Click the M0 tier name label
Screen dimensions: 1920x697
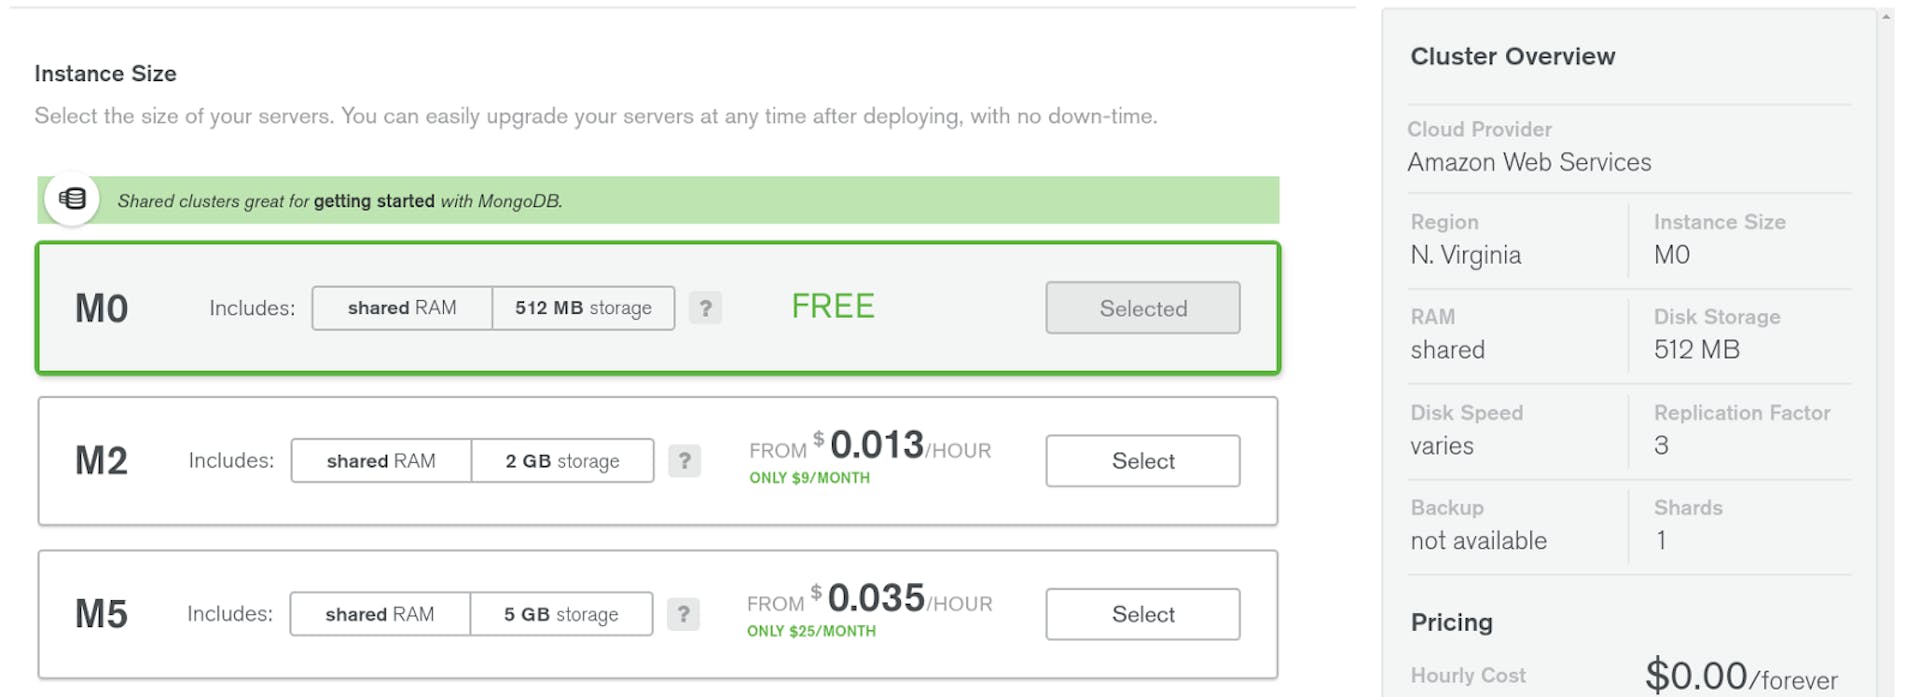[x=102, y=309]
